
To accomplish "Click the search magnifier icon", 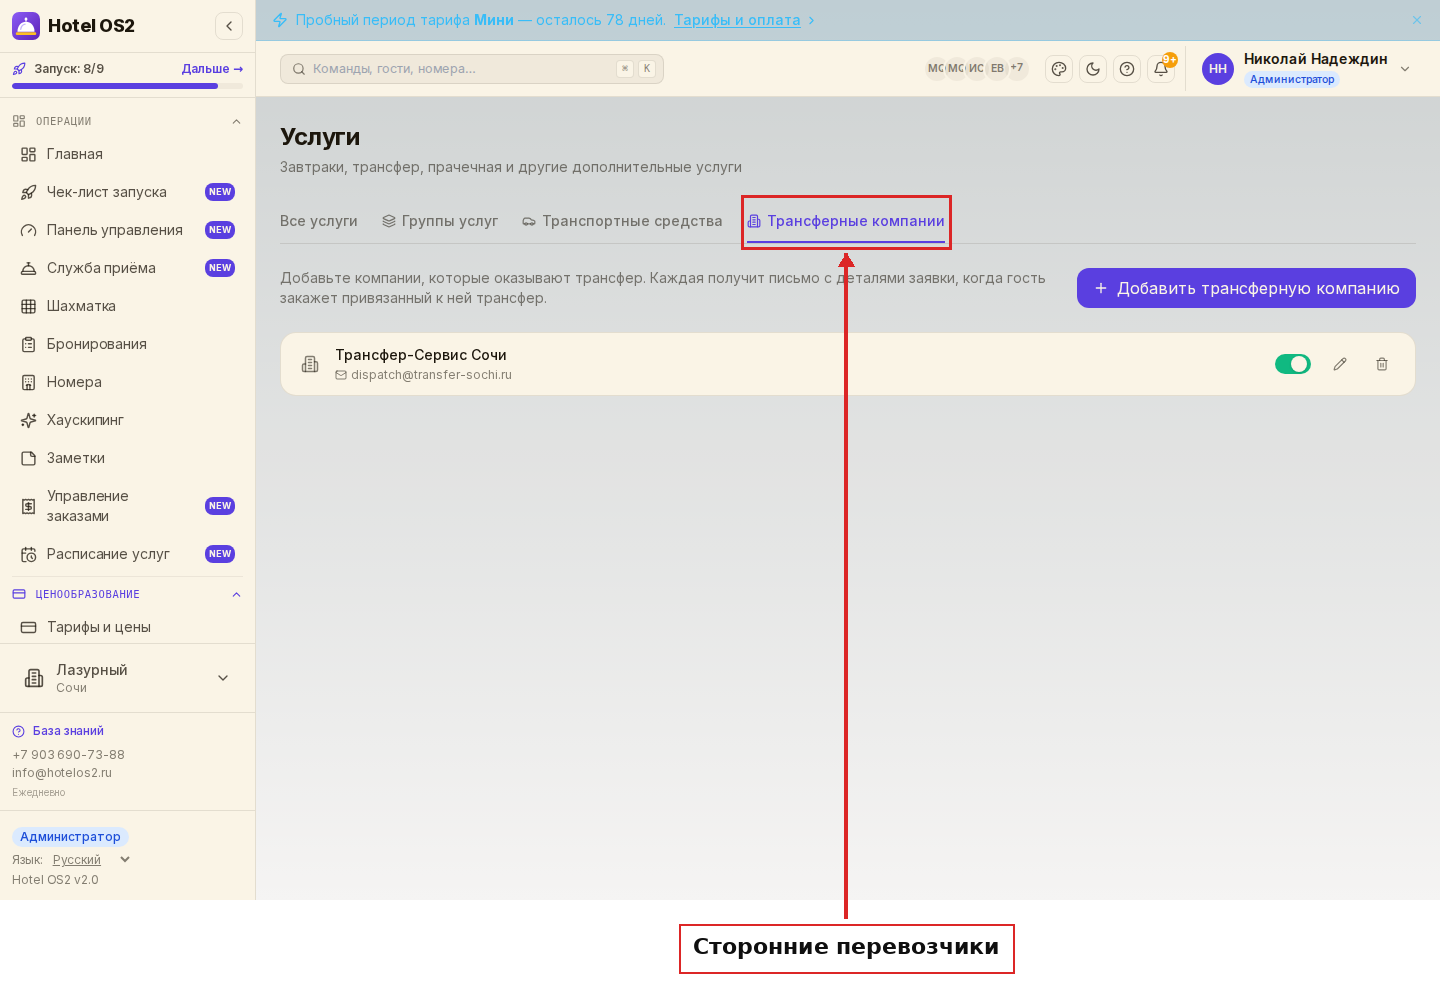I will (299, 69).
